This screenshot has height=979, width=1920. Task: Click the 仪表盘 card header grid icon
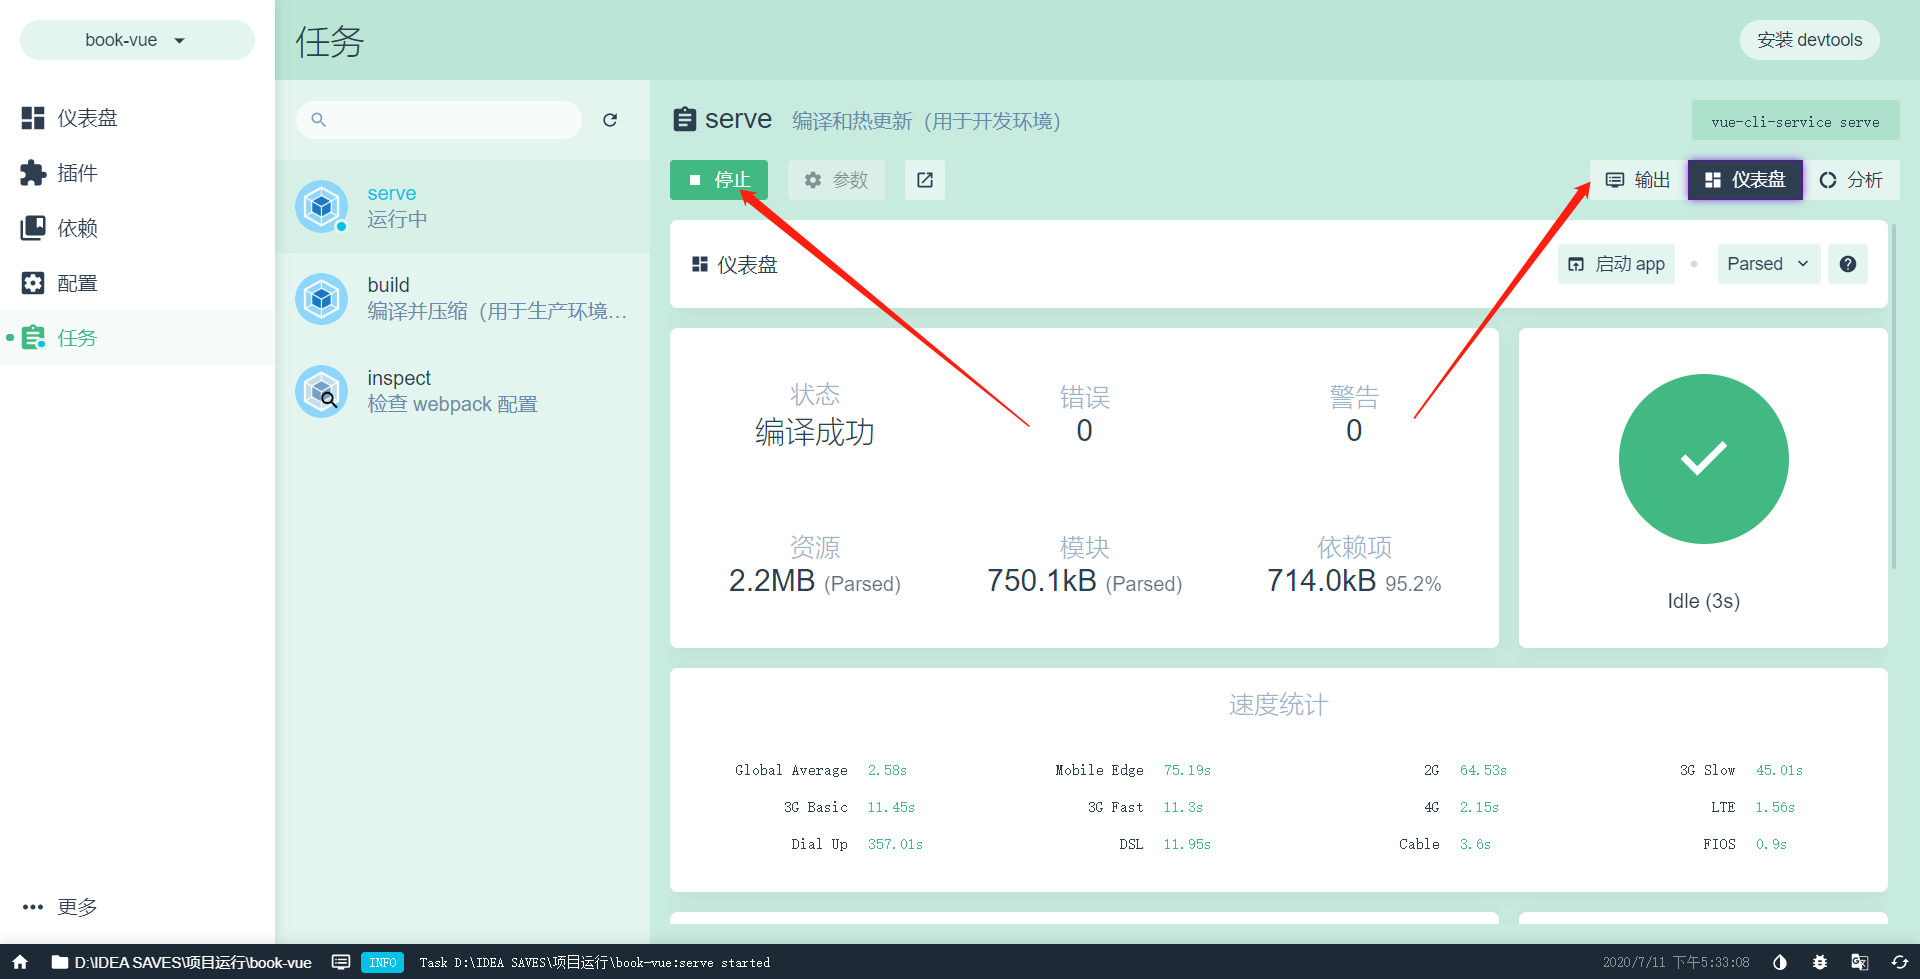point(700,264)
